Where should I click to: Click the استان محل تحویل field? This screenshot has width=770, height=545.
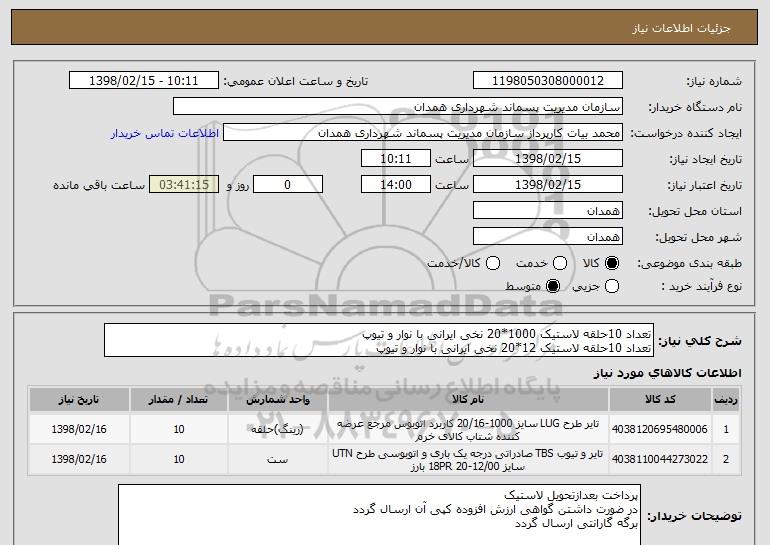[x=548, y=211]
